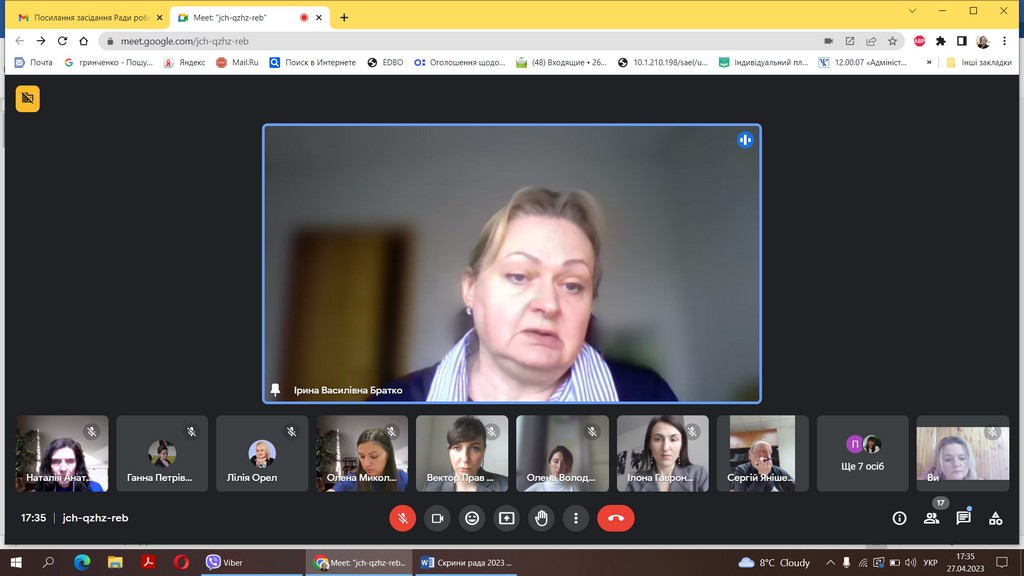Open the EDBO bookmark
The height and width of the screenshot is (576, 1024).
coord(386,62)
